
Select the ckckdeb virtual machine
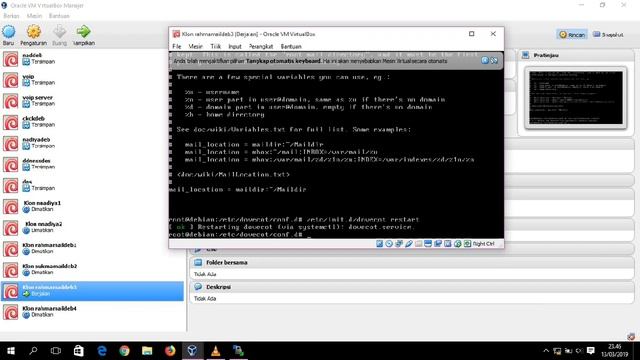tap(93, 122)
